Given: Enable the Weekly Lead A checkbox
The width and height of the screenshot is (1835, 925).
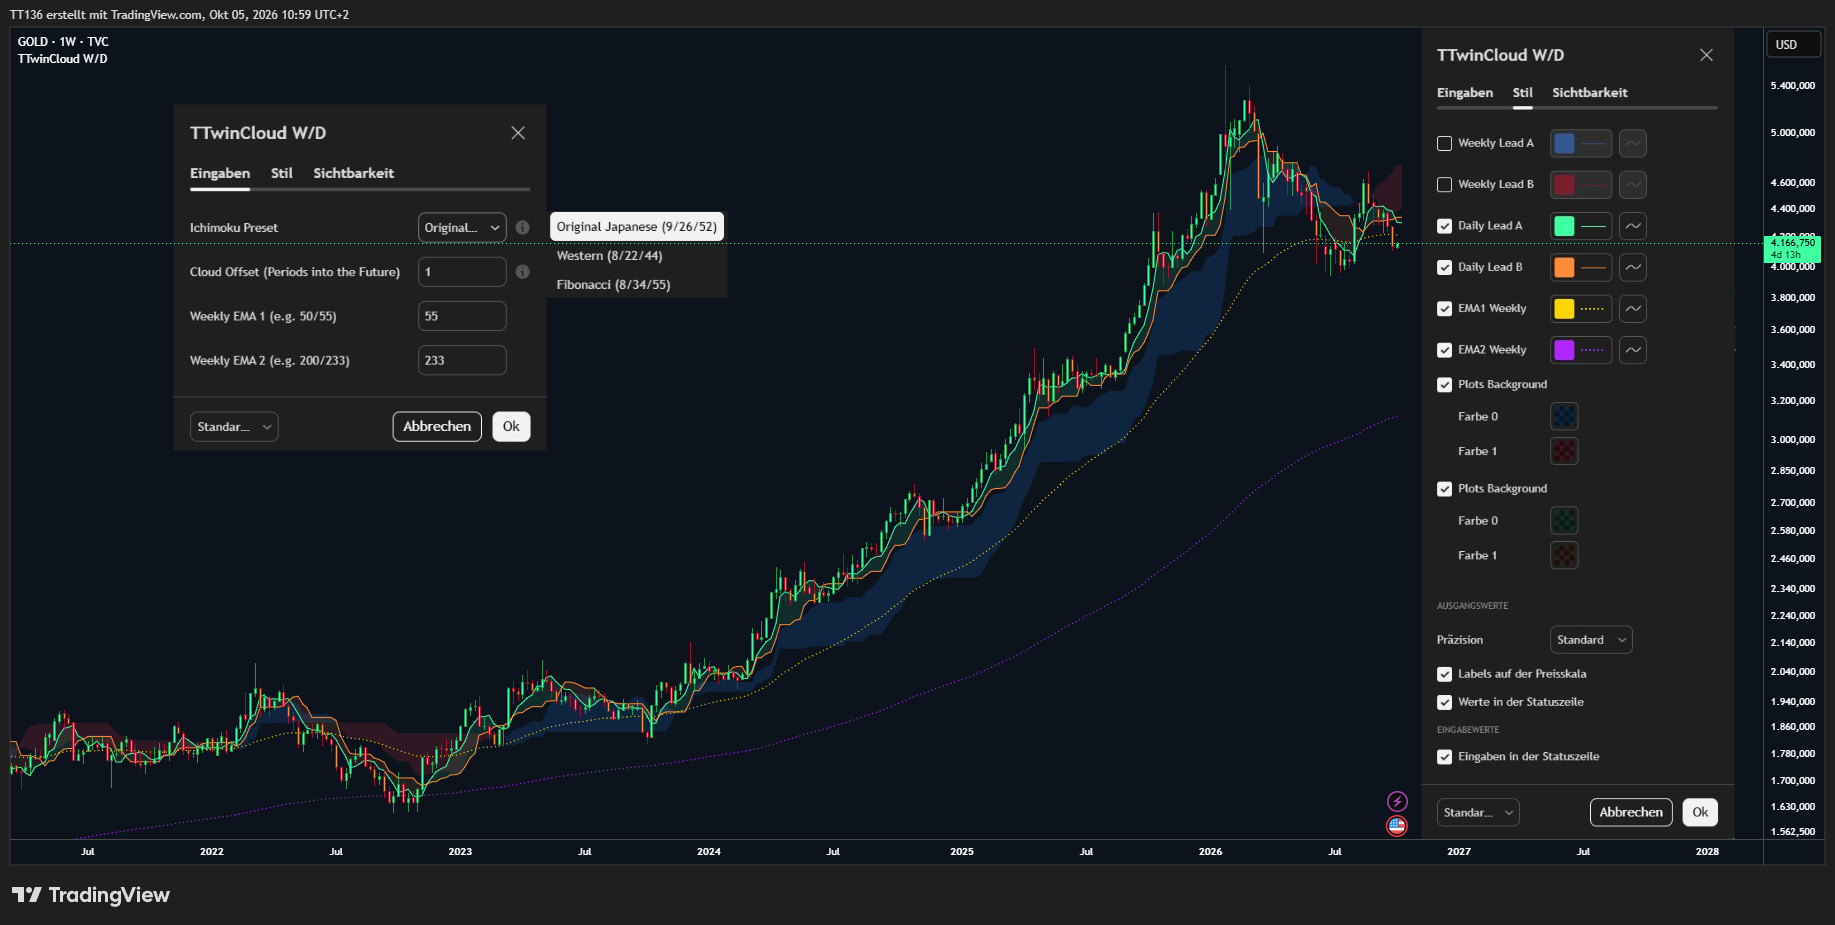Looking at the screenshot, I should coord(1444,144).
